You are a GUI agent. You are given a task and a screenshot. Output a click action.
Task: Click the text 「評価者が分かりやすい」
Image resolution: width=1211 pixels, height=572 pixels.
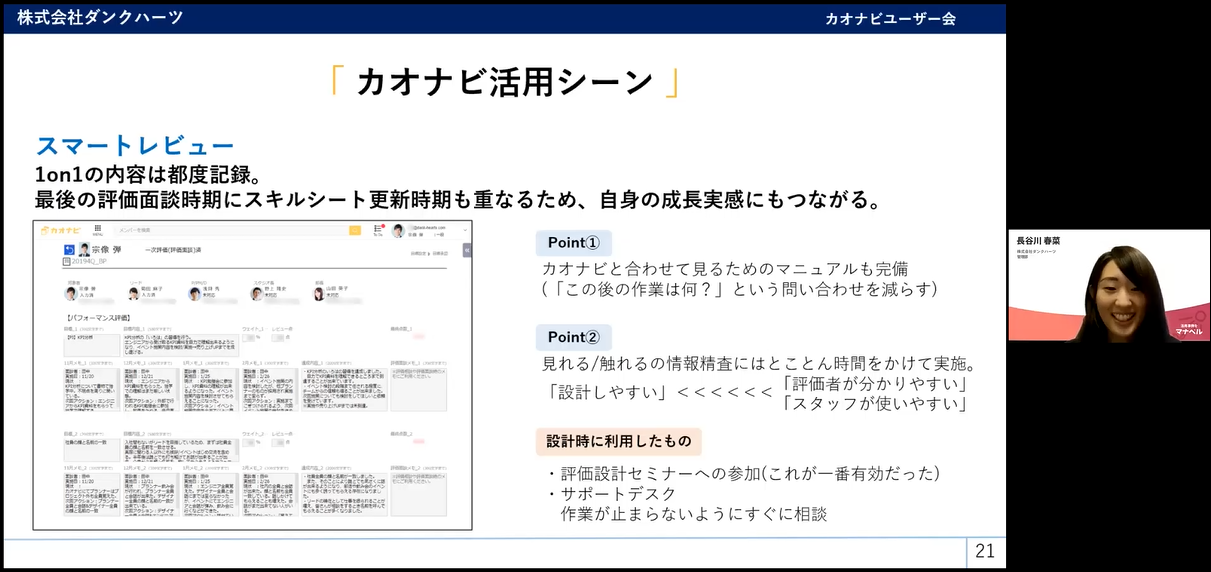(875, 385)
